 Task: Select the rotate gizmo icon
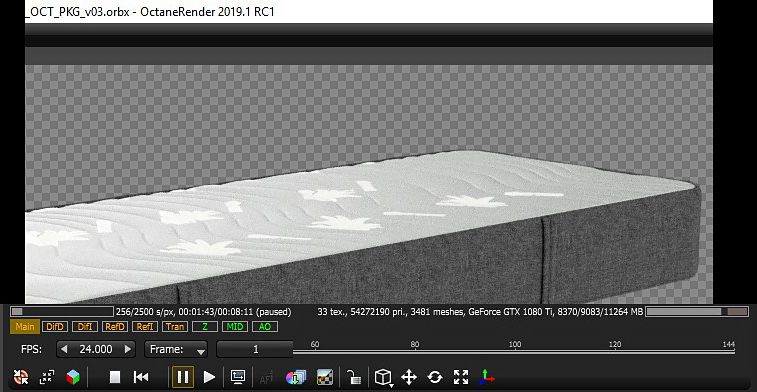[x=435, y=377]
